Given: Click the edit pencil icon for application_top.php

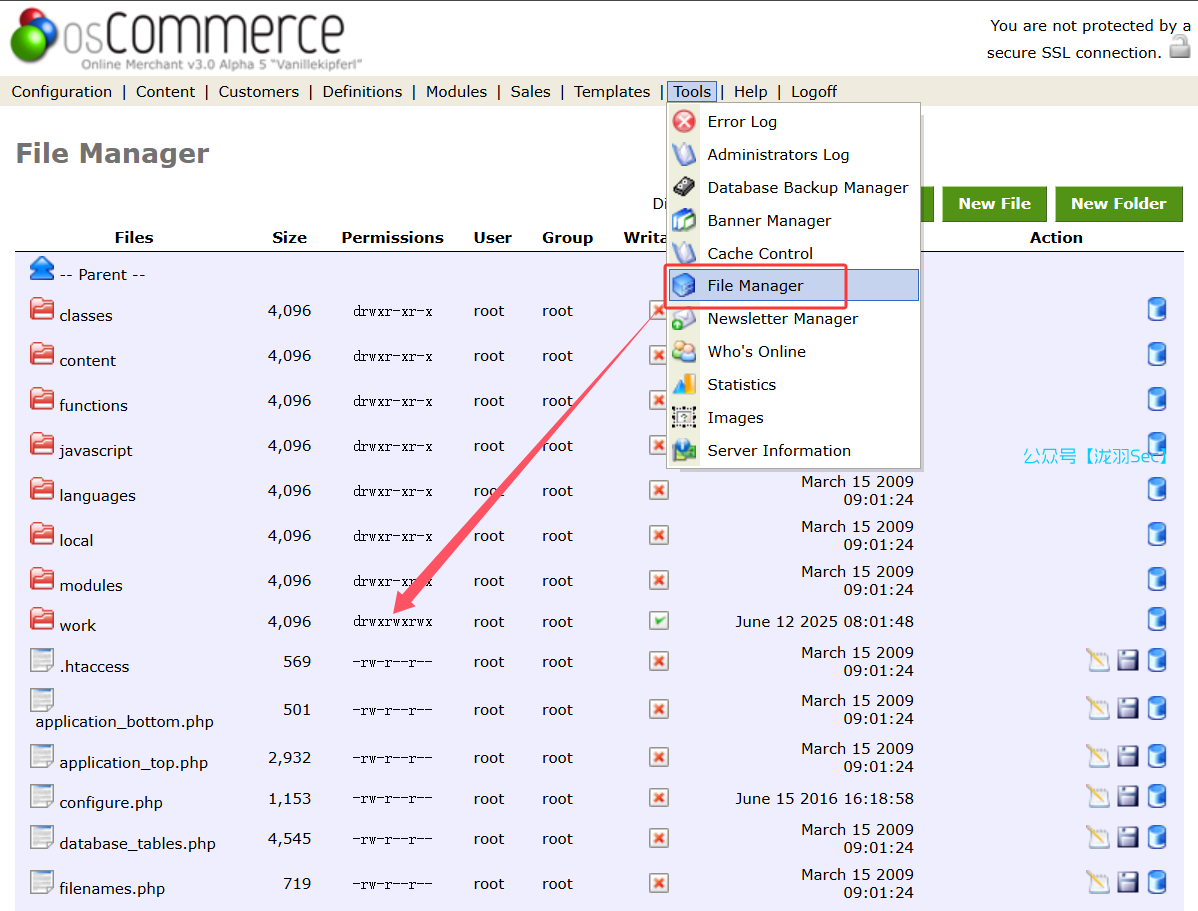Looking at the screenshot, I should coord(1098,756).
